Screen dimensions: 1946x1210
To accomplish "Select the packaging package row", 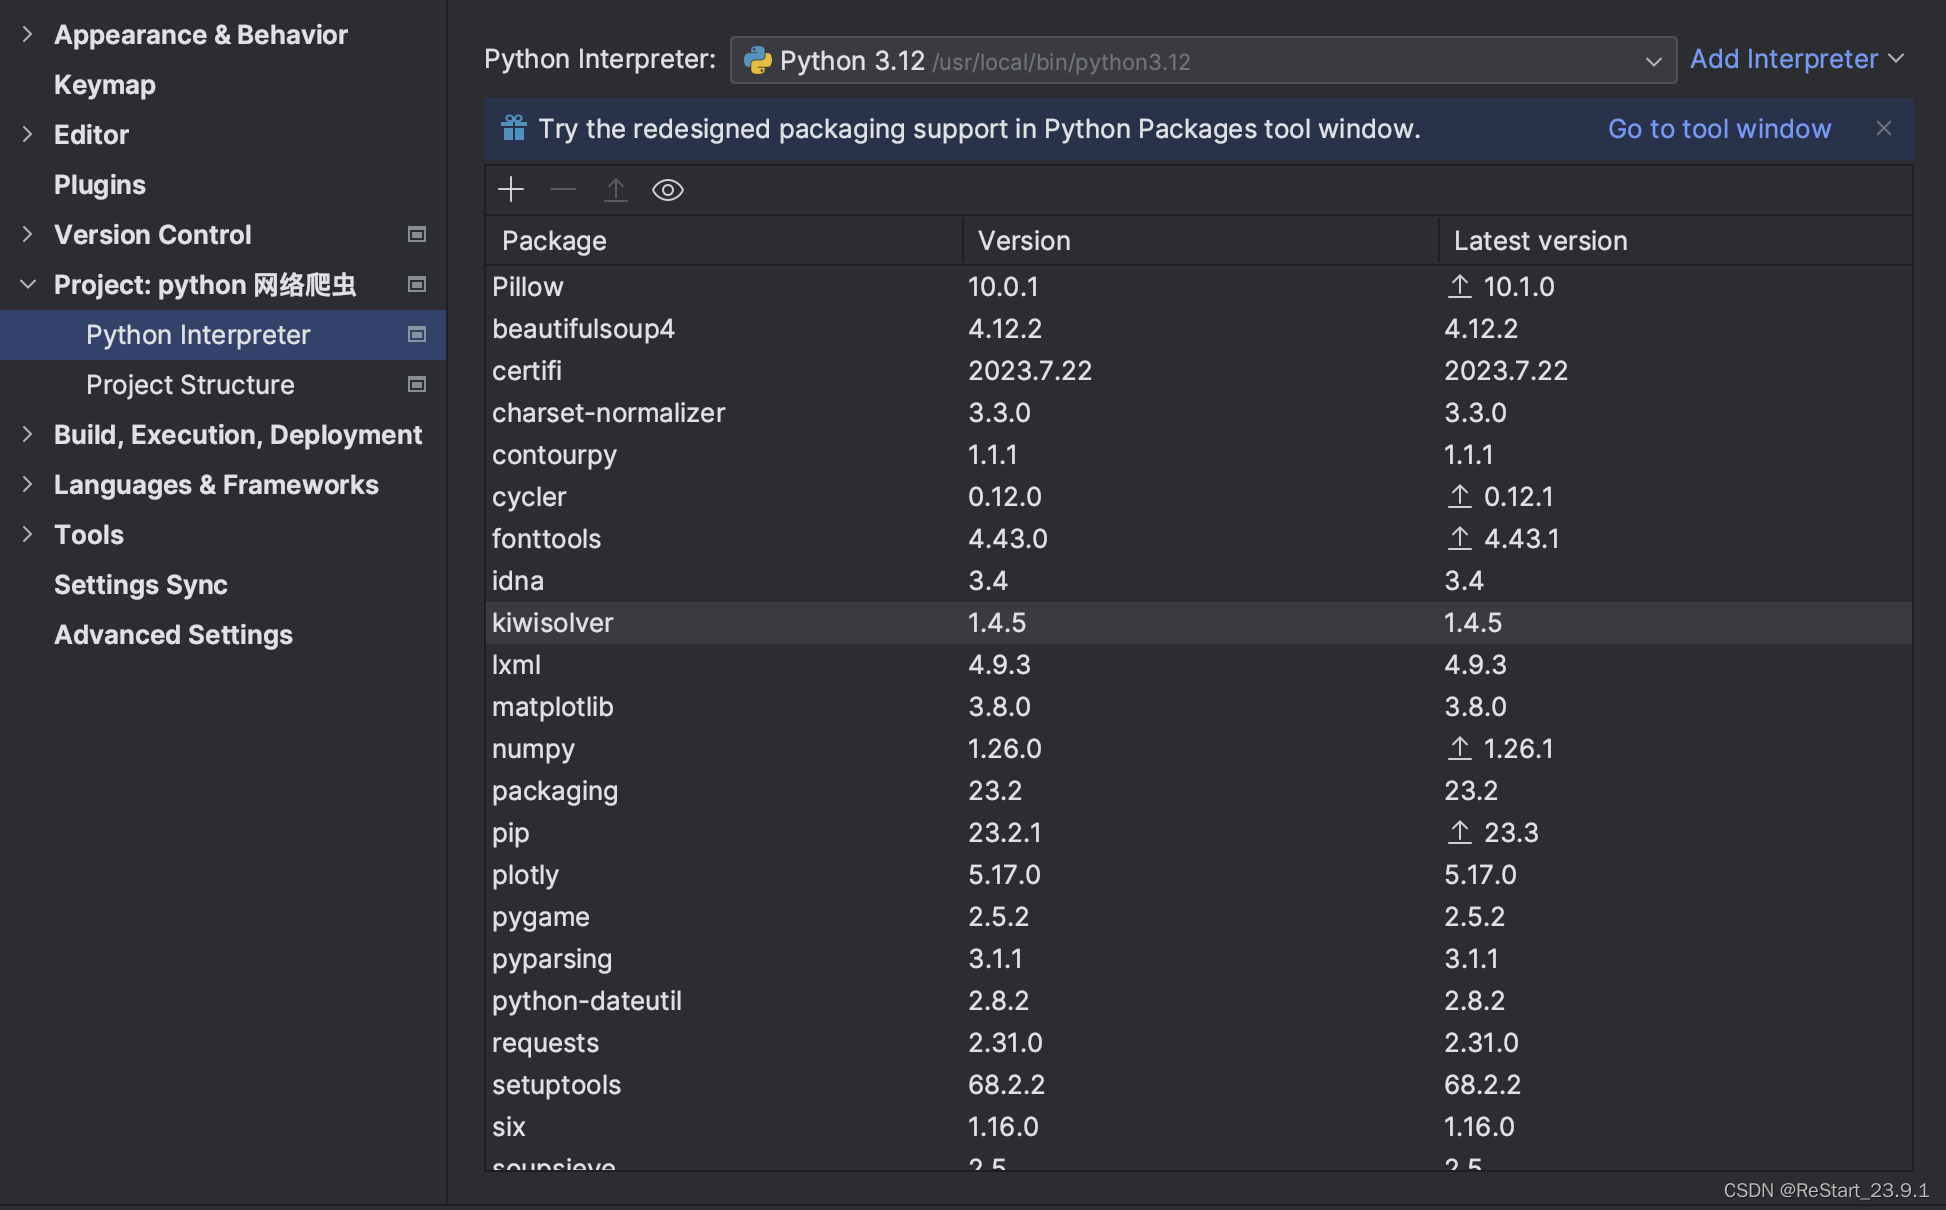I will 1199,790.
